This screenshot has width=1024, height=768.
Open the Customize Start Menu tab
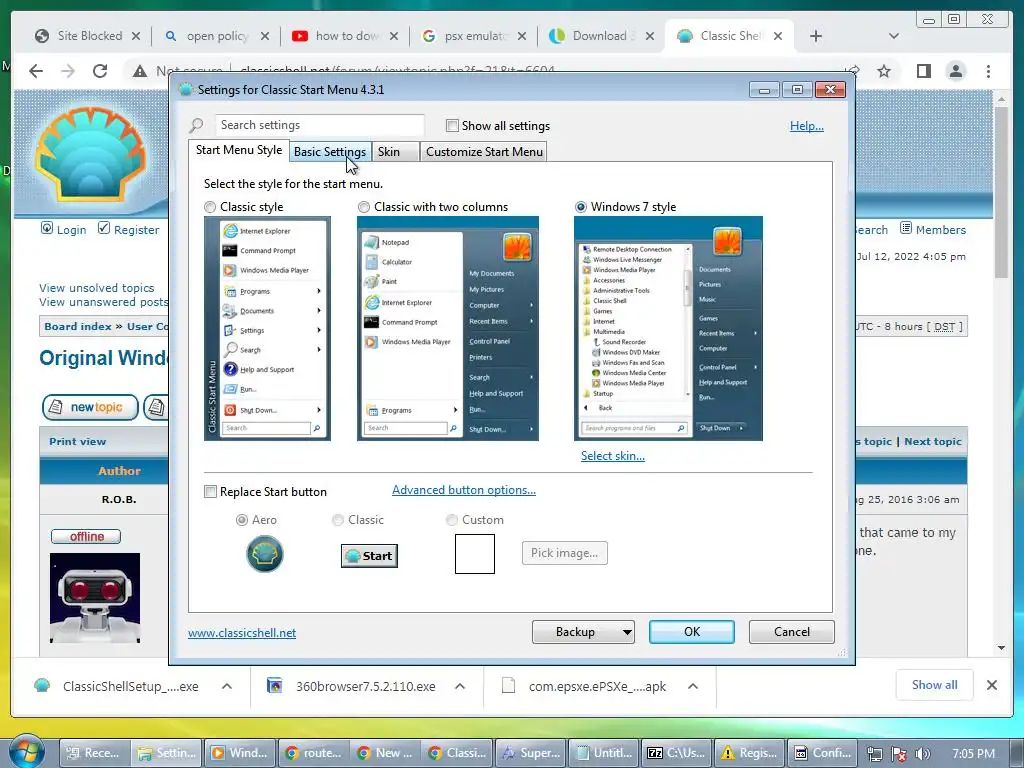coord(484,152)
